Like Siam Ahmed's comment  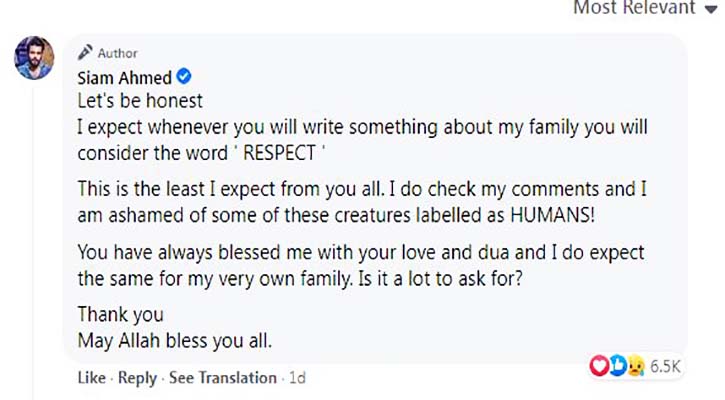click(x=90, y=378)
